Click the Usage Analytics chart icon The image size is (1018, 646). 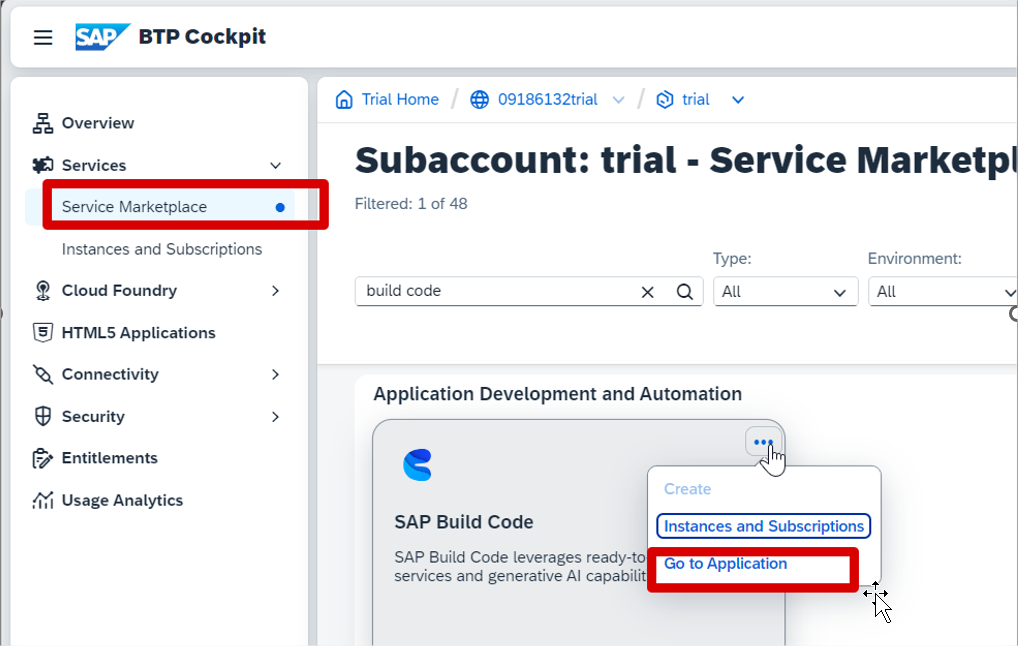(x=43, y=500)
